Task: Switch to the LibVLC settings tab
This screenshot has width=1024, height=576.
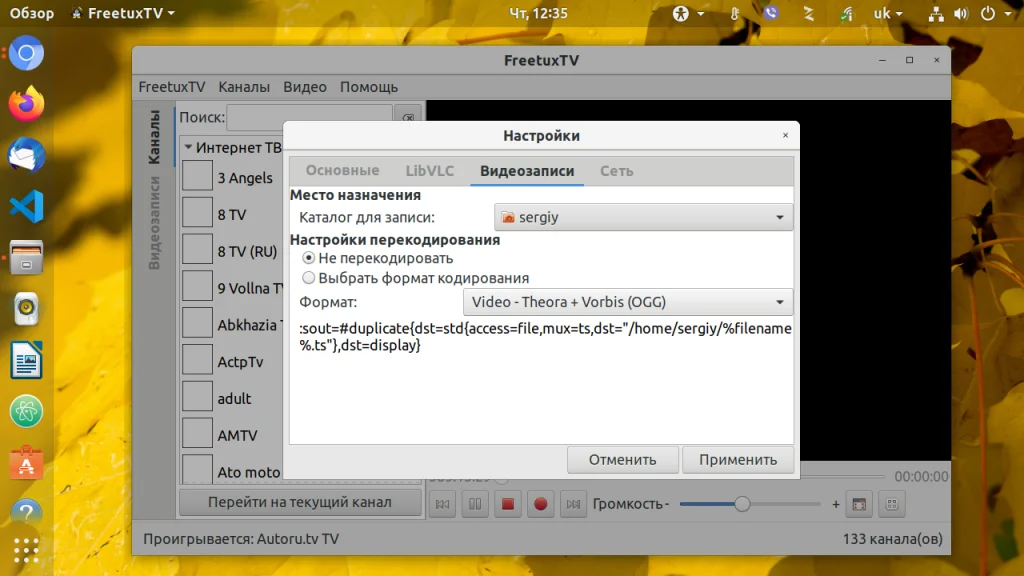Action: point(429,170)
